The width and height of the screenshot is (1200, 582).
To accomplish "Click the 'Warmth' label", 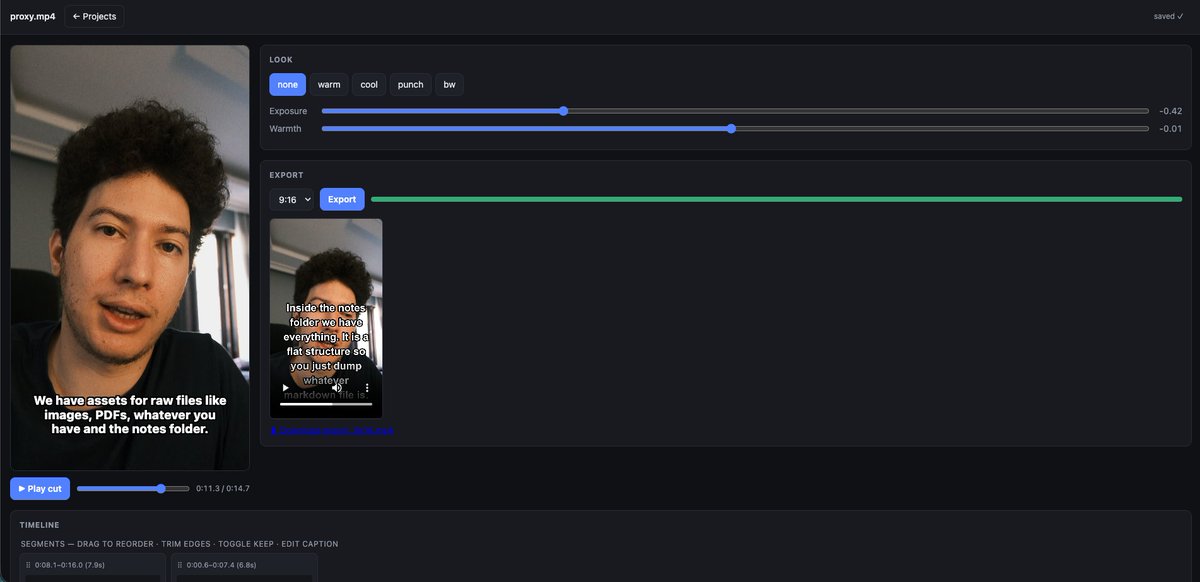I will coord(285,129).
